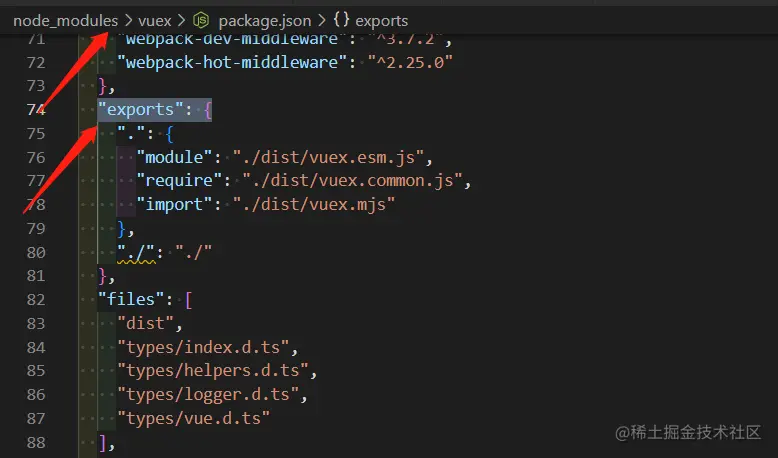Open vuex breadcrumb segment
This screenshot has width=778, height=458.
tap(155, 21)
